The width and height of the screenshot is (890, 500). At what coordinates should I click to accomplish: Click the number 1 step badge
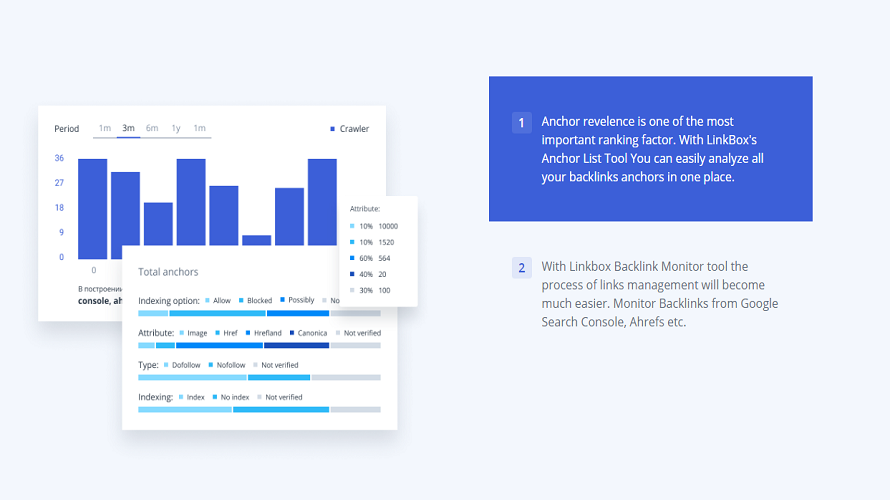coord(522,123)
